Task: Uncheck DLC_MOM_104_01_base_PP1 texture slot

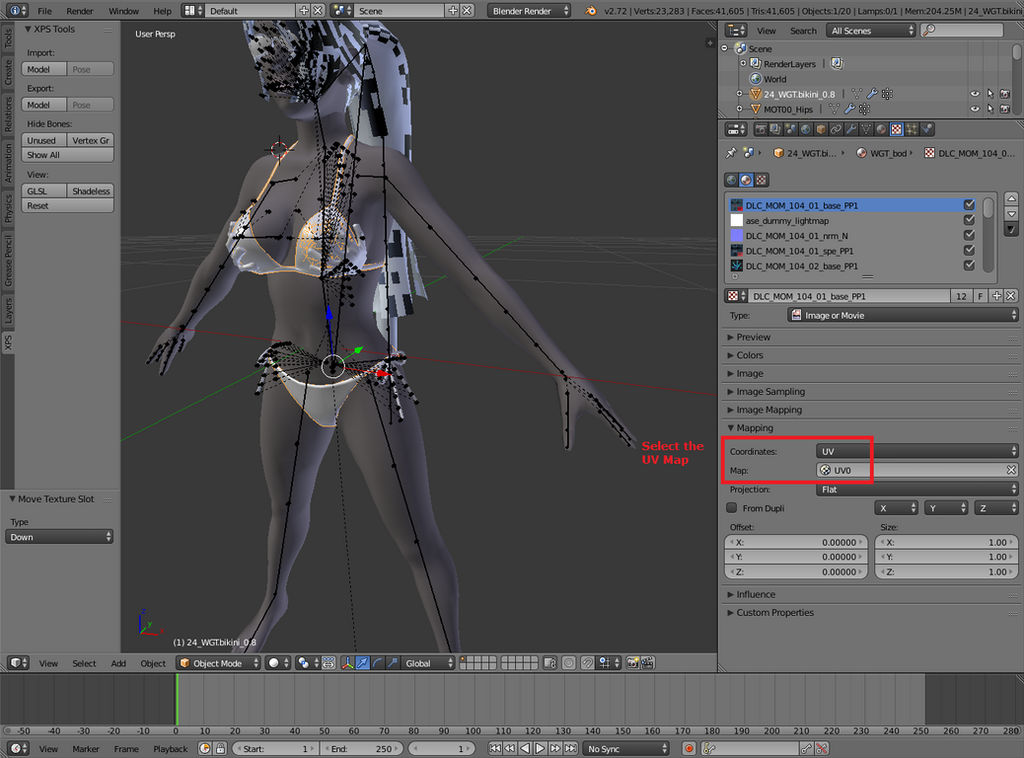Action: pyautogui.click(x=969, y=205)
